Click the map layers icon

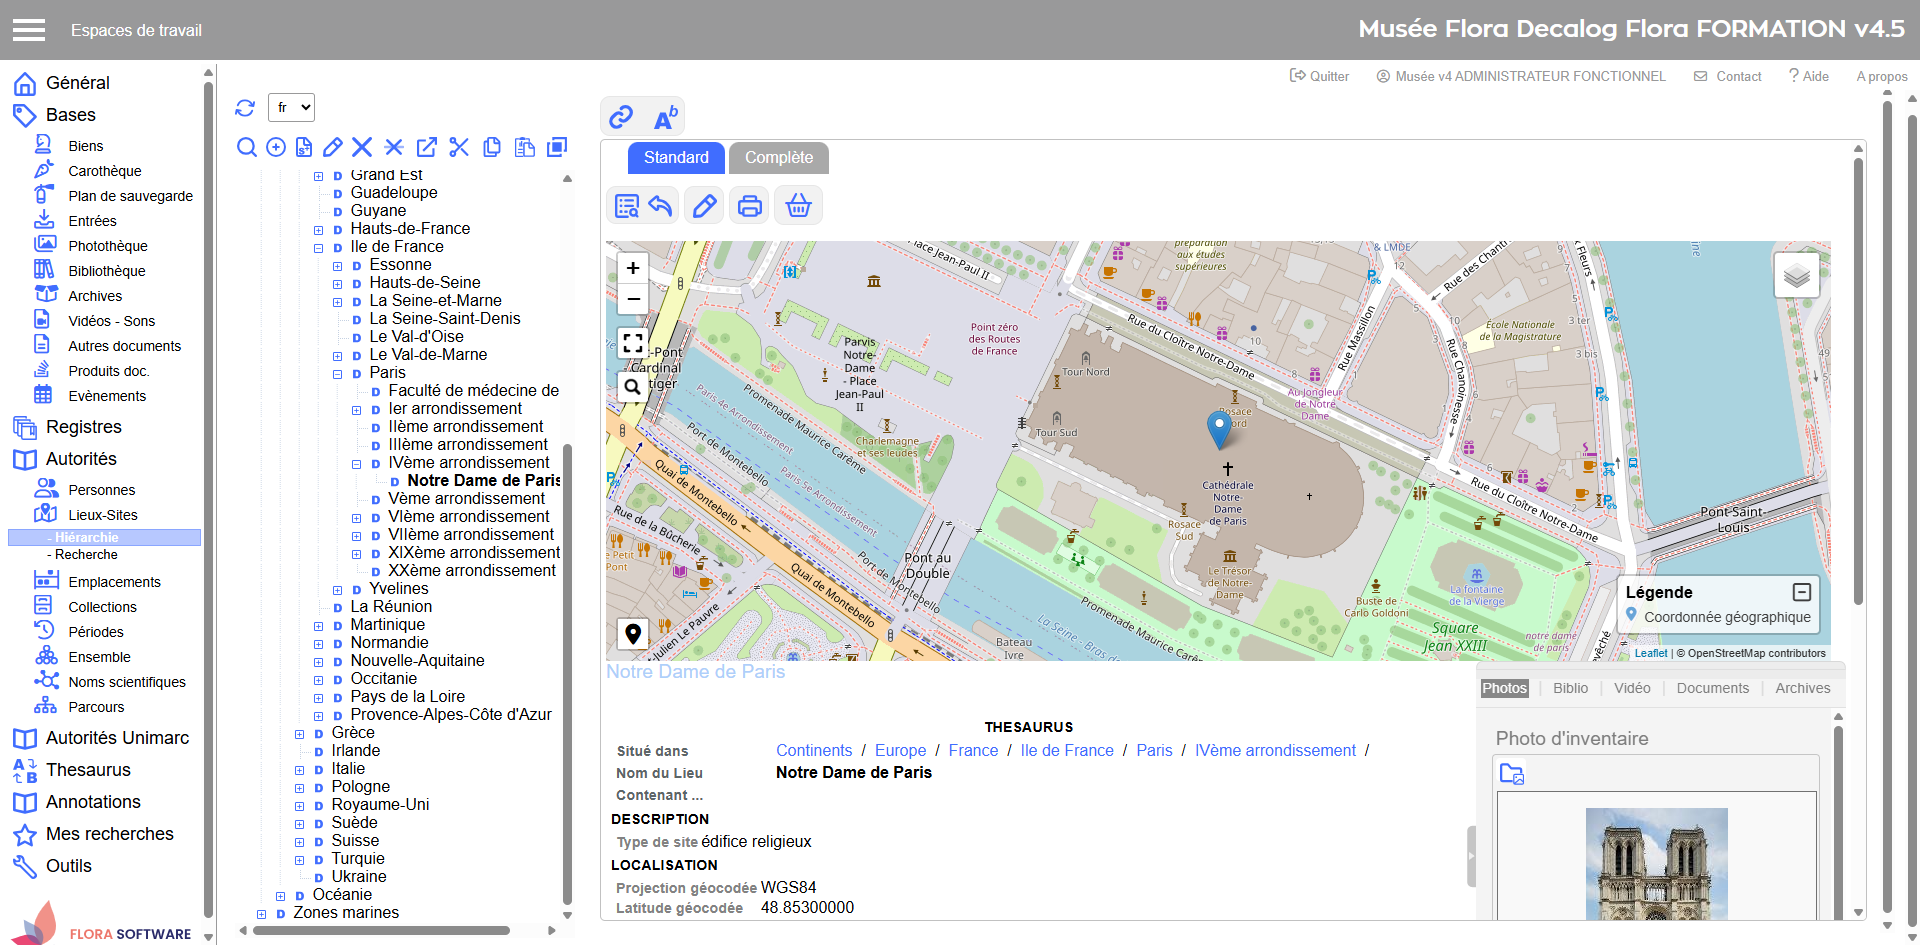[1796, 275]
